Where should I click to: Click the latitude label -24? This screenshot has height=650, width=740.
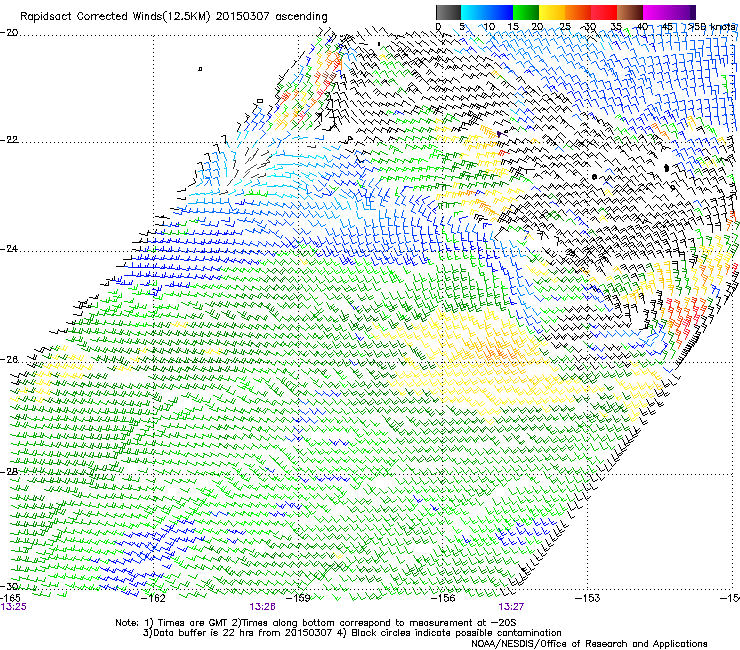9,249
